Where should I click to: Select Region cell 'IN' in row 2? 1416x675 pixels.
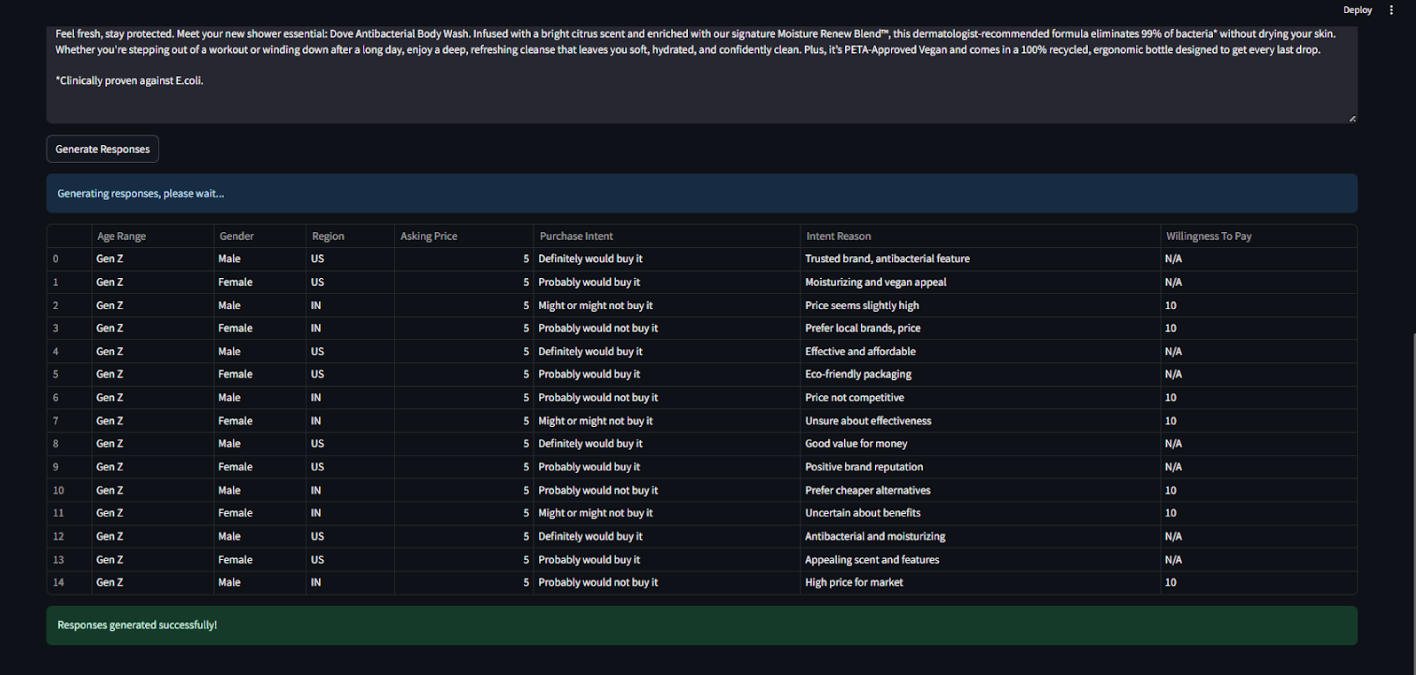coord(350,305)
